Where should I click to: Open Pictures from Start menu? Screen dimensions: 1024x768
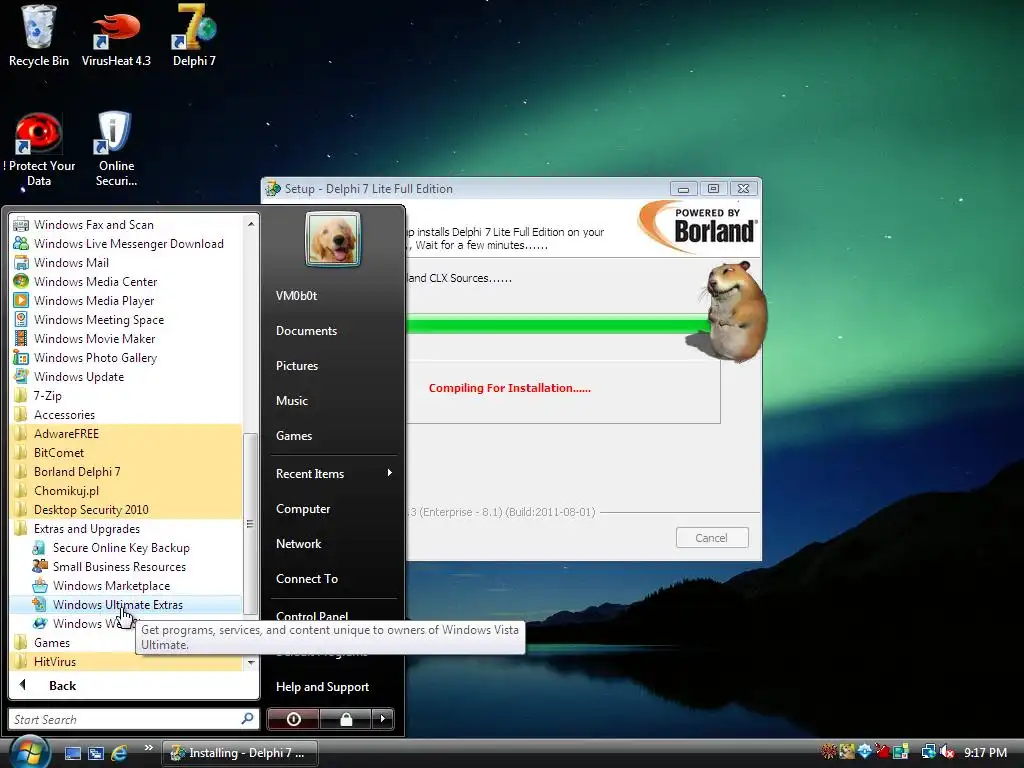[333, 366]
